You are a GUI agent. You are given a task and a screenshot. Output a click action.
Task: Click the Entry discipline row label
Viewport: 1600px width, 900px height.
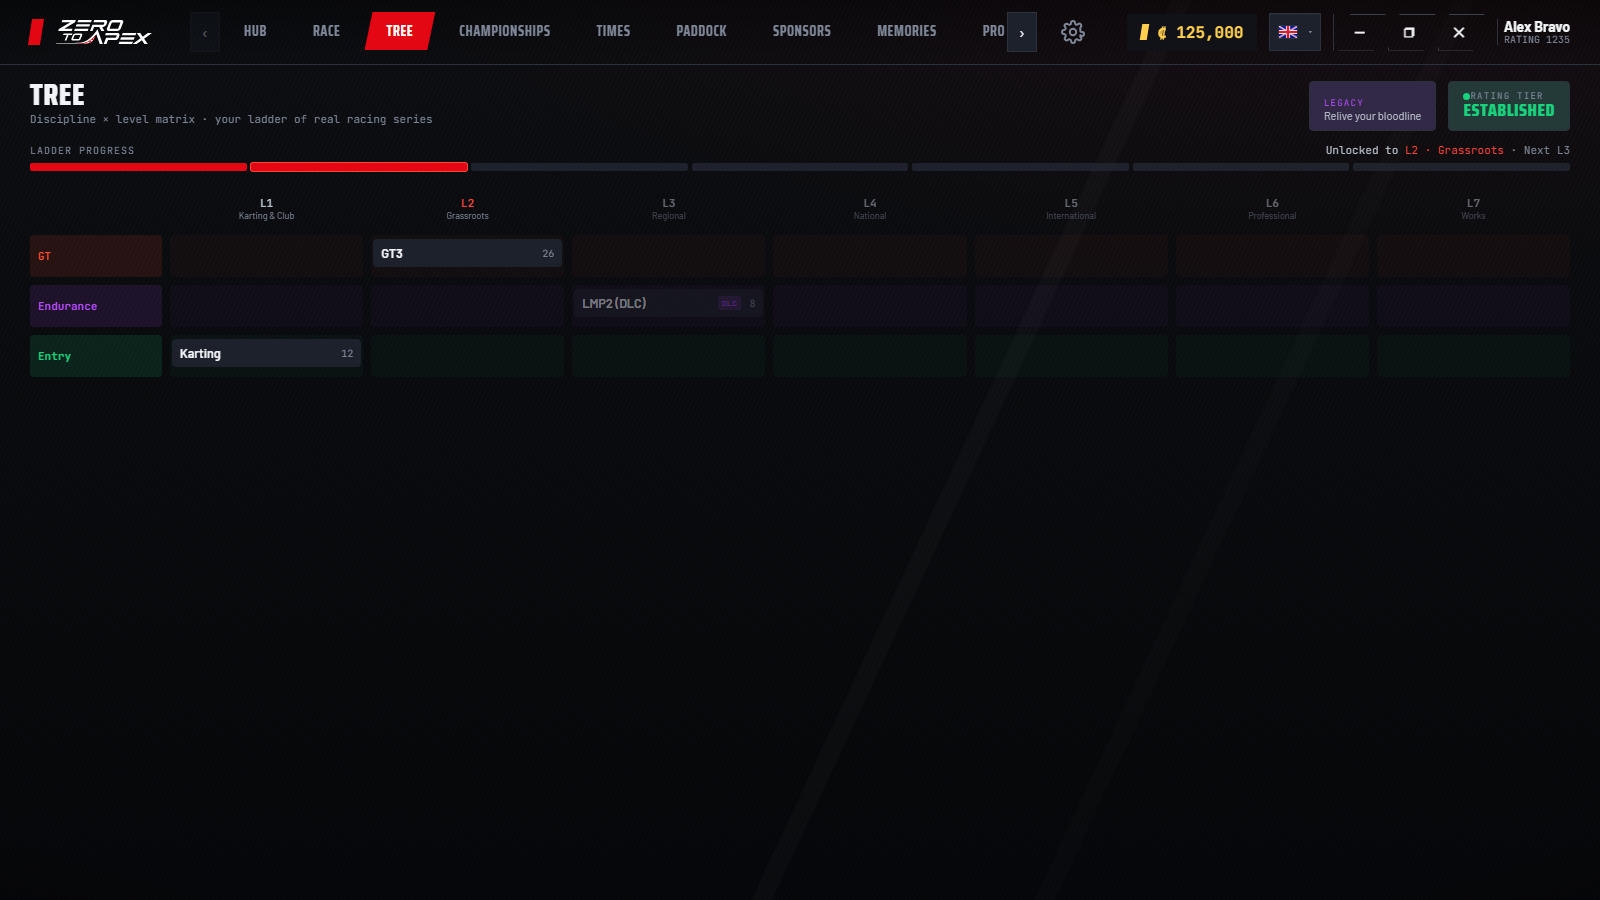tap(96, 356)
